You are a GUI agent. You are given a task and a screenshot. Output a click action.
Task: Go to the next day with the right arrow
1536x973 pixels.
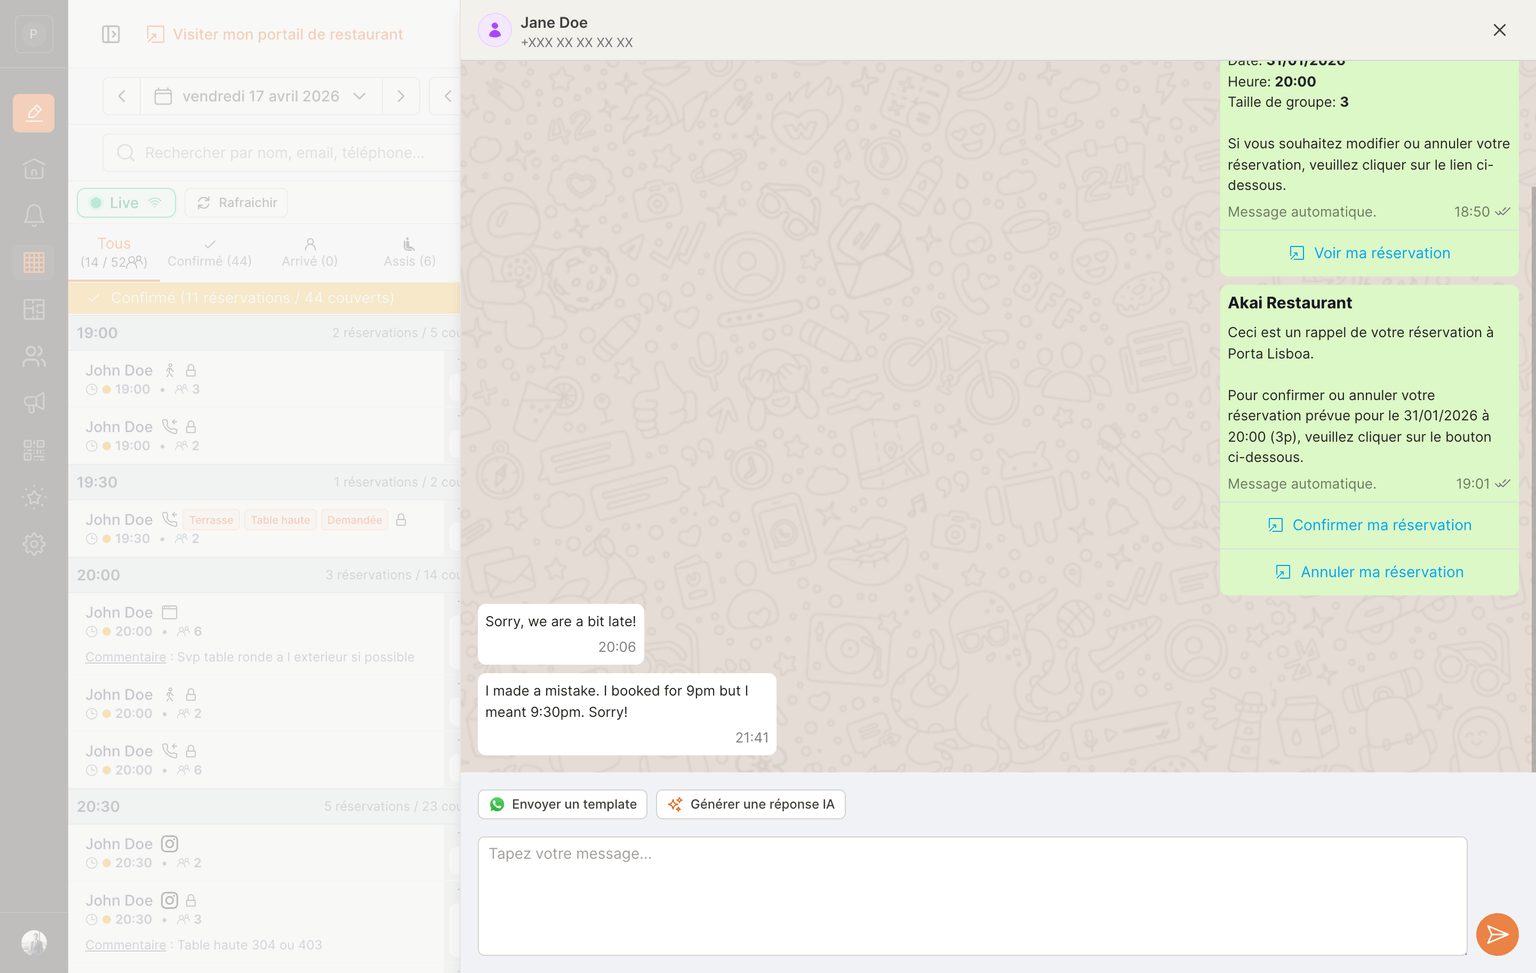coord(401,96)
